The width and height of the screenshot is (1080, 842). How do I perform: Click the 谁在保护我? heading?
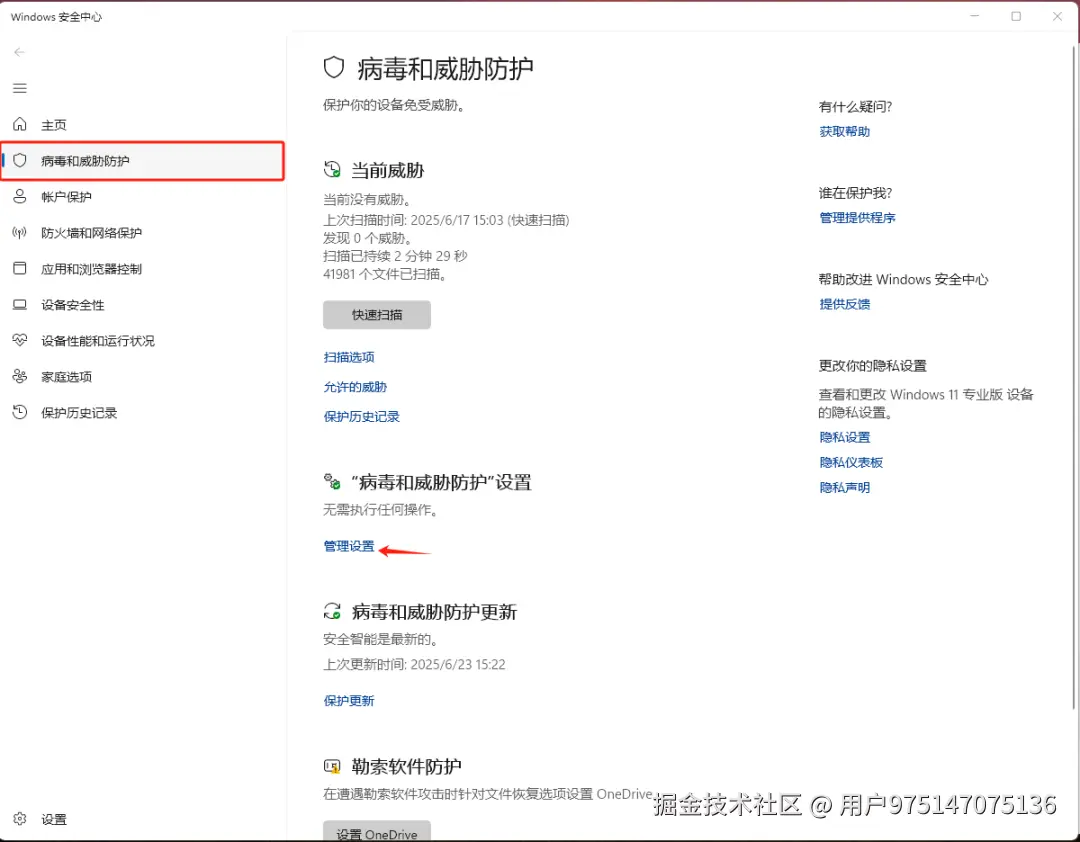pyautogui.click(x=855, y=192)
